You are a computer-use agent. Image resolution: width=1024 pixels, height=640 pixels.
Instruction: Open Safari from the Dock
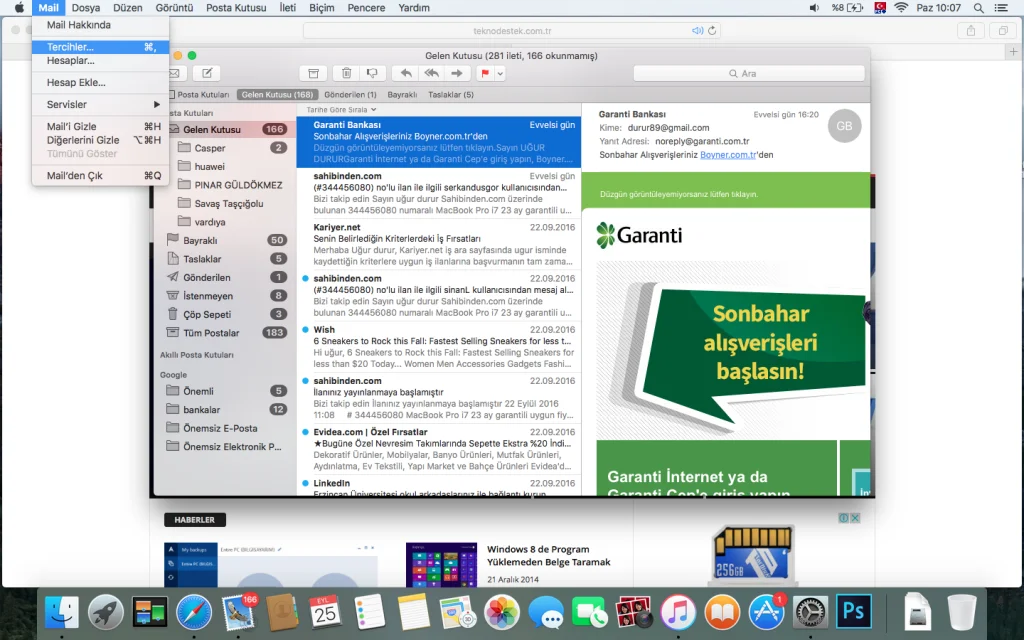pyautogui.click(x=194, y=610)
